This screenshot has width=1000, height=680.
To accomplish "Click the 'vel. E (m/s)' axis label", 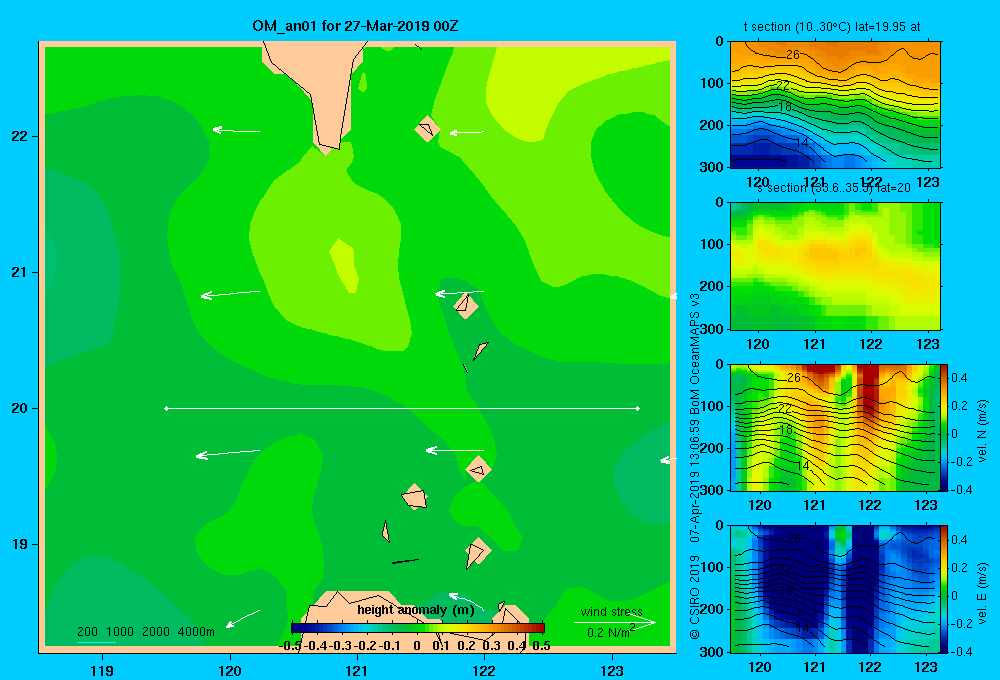I will 982,593.
